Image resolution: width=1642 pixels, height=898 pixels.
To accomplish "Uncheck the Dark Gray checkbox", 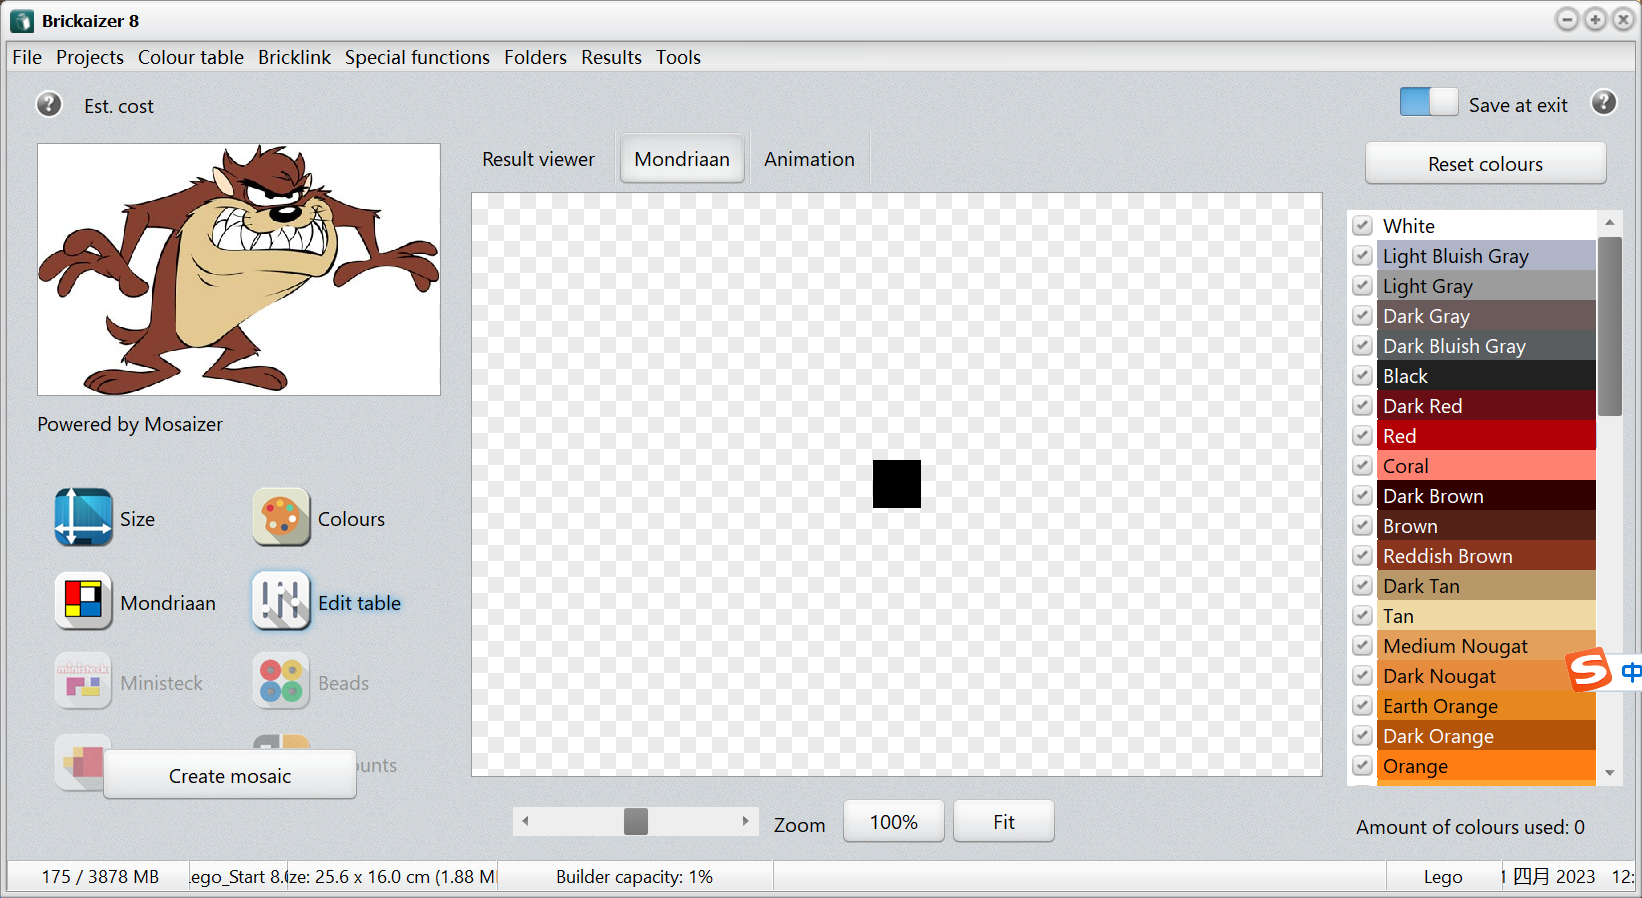I will pos(1362,316).
